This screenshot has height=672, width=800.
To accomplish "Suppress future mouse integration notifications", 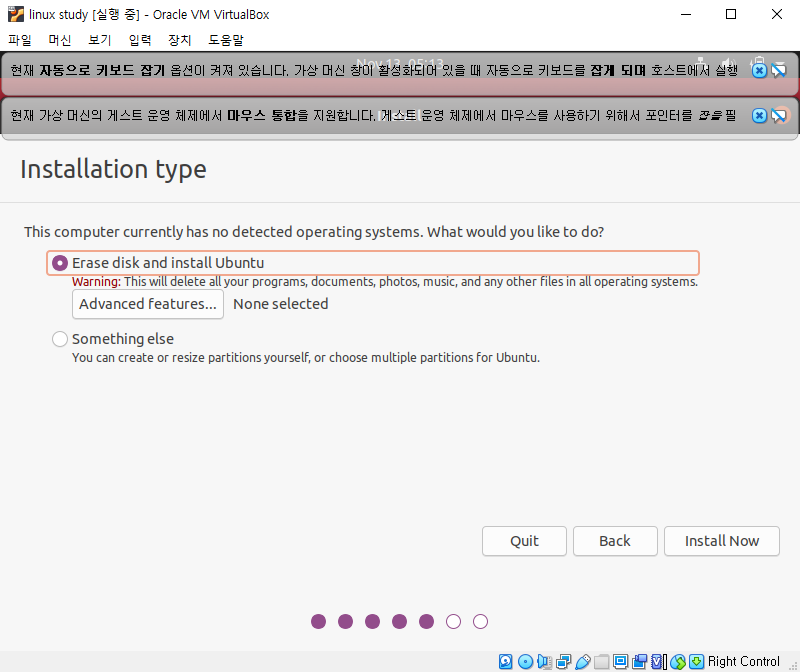I will (x=779, y=116).
